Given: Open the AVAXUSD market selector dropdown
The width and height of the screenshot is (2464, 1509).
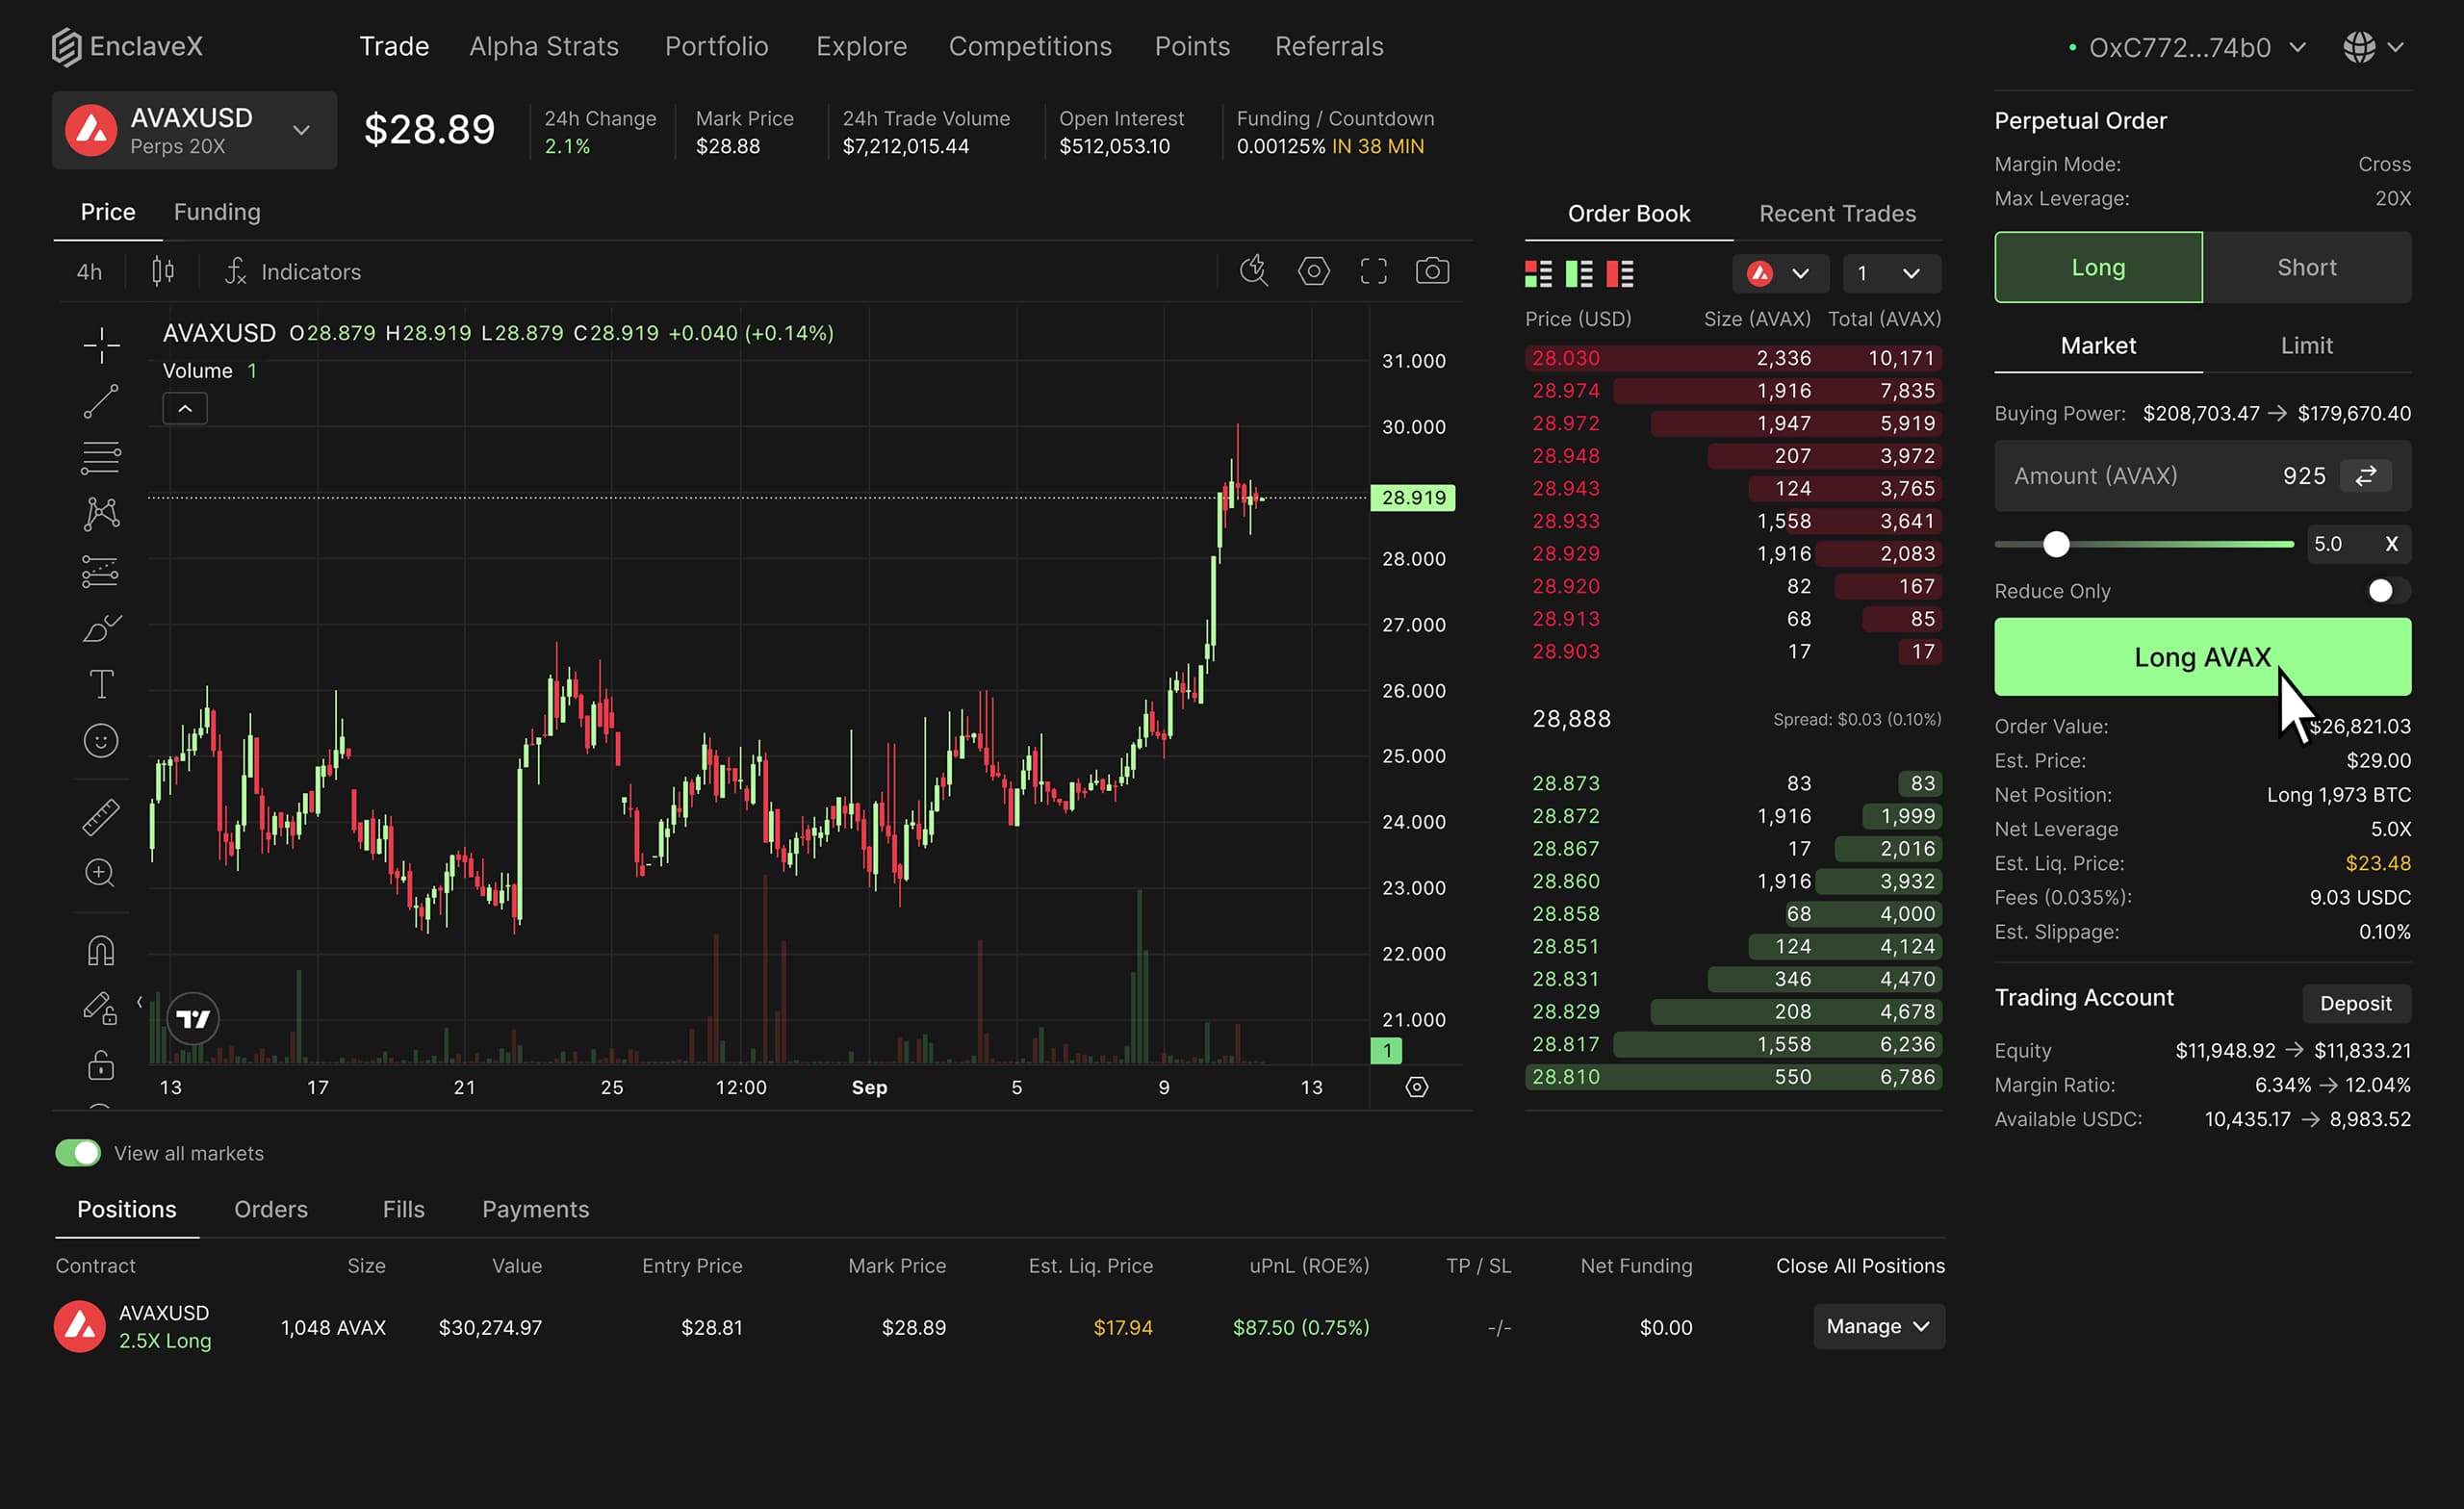Looking at the screenshot, I should 194,130.
